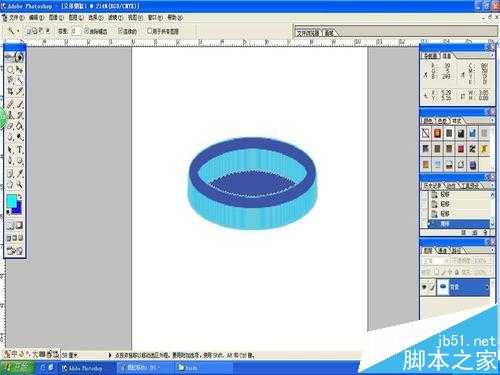Viewport: 500px width, 375px height.
Task: Select the highlighted bottom history state
Action: [459, 224]
